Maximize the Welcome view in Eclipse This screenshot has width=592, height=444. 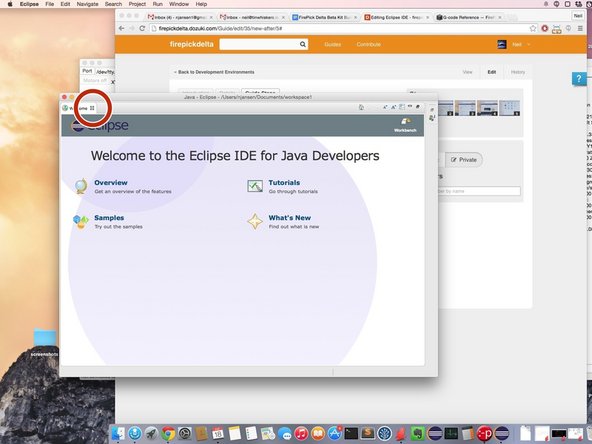coord(418,107)
